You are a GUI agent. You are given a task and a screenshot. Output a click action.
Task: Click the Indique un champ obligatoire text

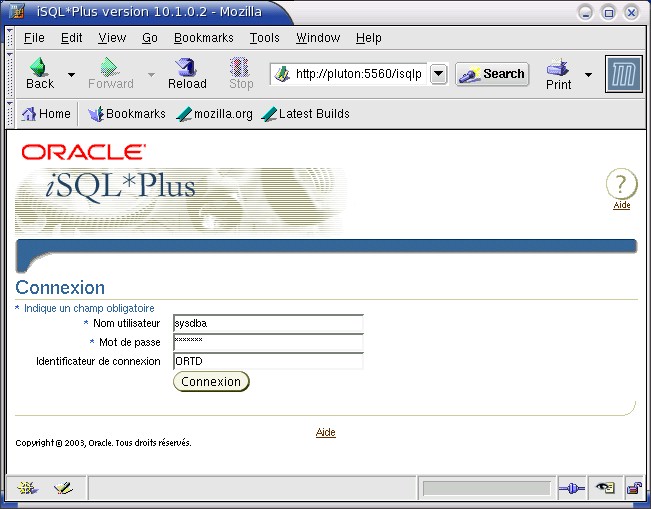tap(89, 308)
